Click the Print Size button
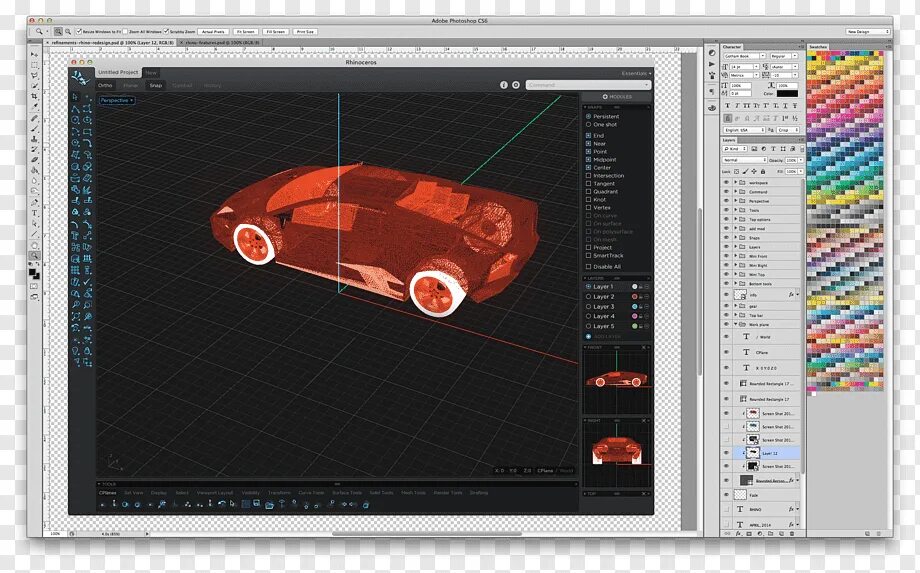The height and width of the screenshot is (573, 920). point(305,32)
